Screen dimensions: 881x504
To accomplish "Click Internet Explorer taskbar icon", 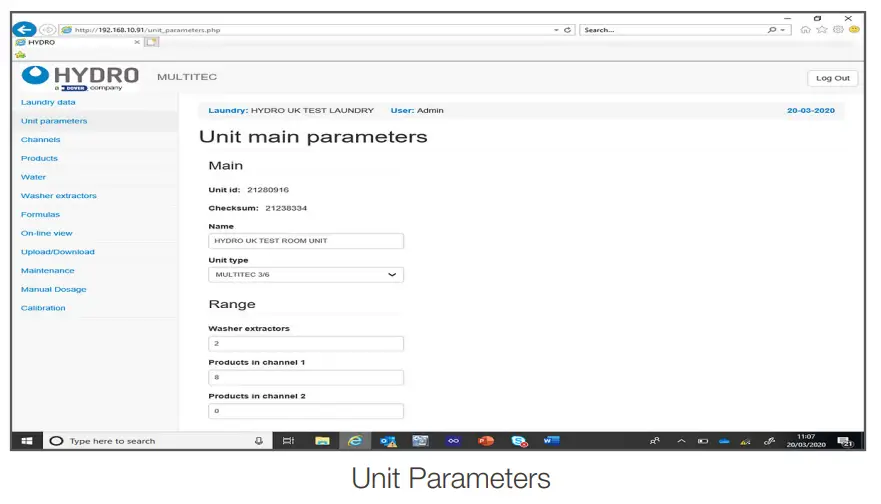I will (x=355, y=441).
